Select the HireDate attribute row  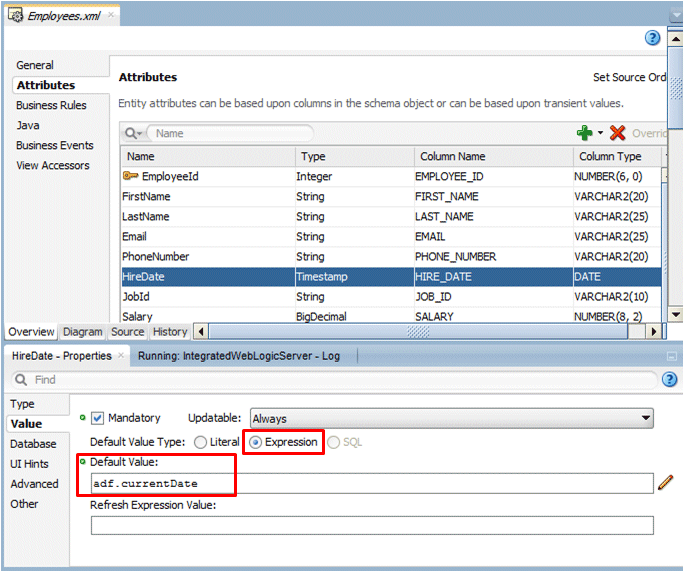[x=391, y=277]
